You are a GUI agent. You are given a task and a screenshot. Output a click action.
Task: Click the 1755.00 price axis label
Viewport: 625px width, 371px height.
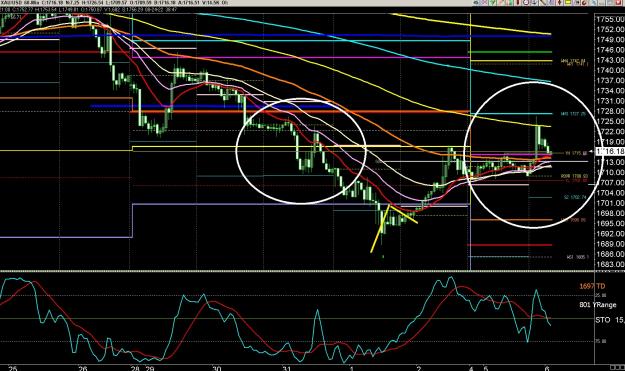click(610, 19)
